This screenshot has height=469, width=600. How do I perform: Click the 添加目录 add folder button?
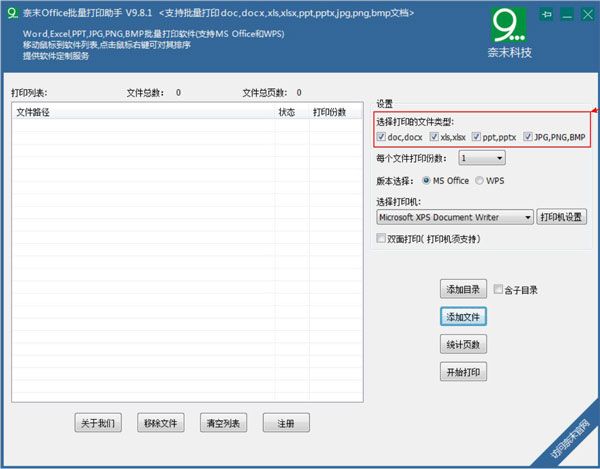[x=463, y=289]
